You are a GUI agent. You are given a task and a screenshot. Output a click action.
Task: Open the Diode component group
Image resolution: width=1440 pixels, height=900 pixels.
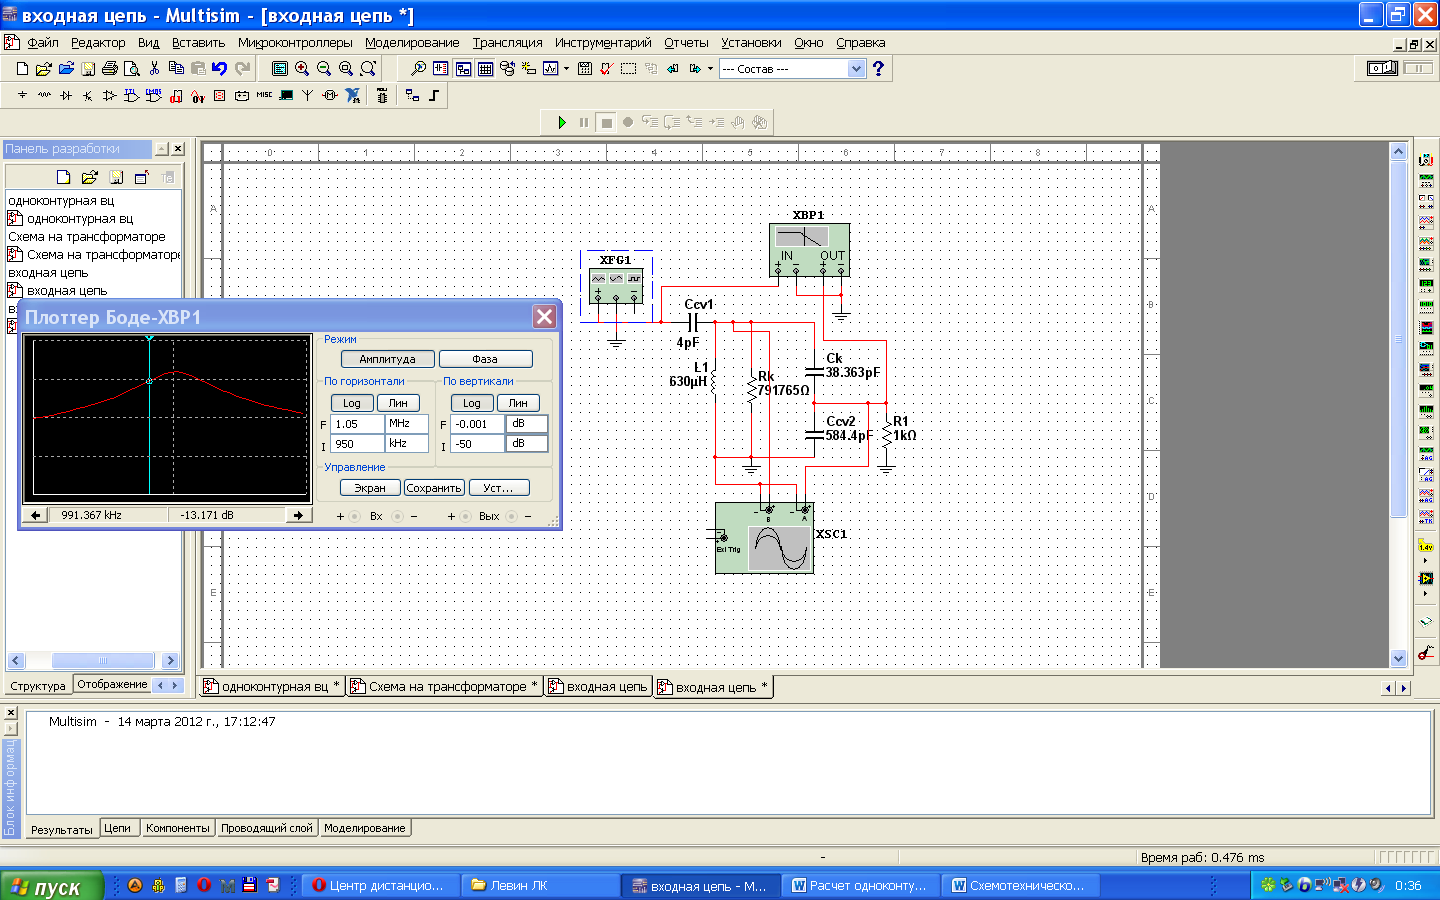[66, 96]
